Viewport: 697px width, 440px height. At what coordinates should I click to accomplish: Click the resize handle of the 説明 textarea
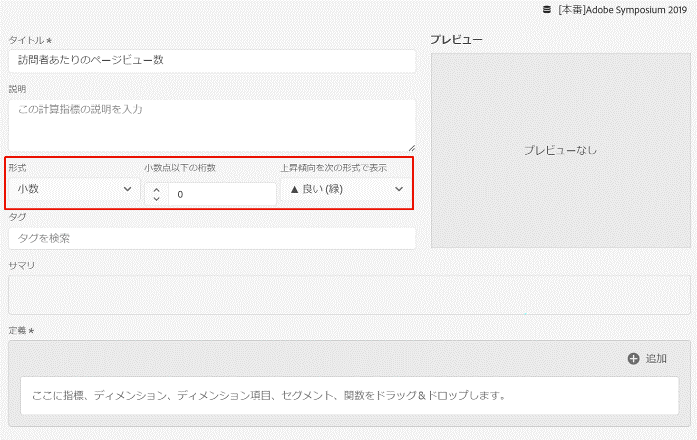pyautogui.click(x=410, y=146)
